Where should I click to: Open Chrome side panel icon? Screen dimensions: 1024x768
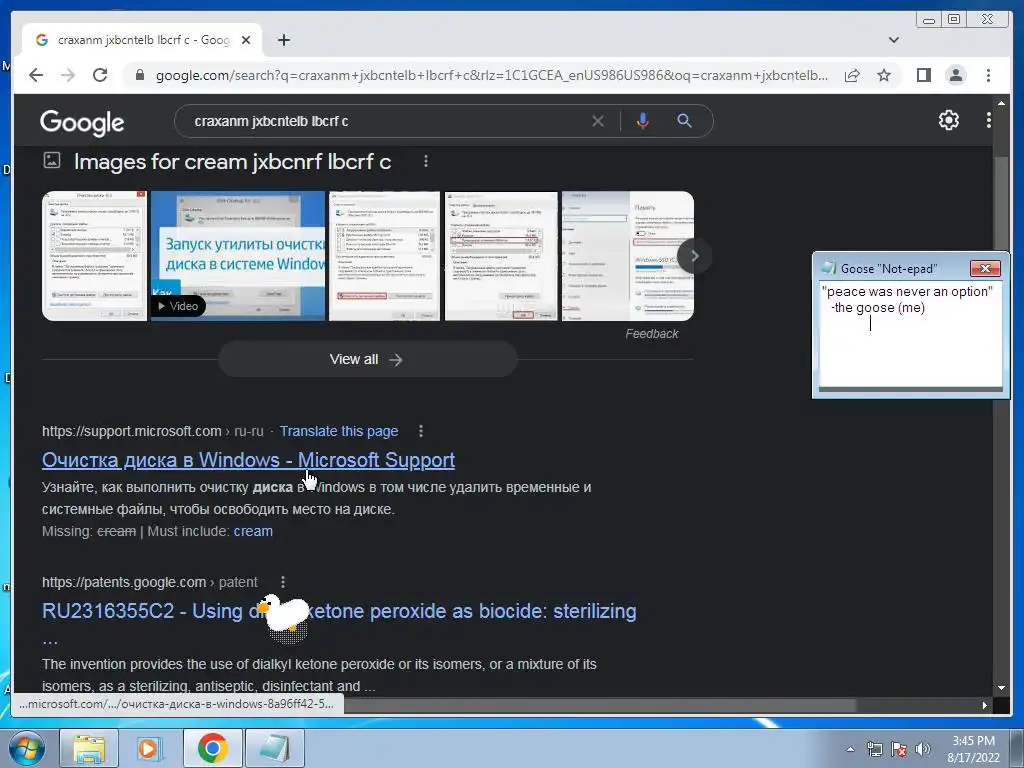(x=923, y=75)
